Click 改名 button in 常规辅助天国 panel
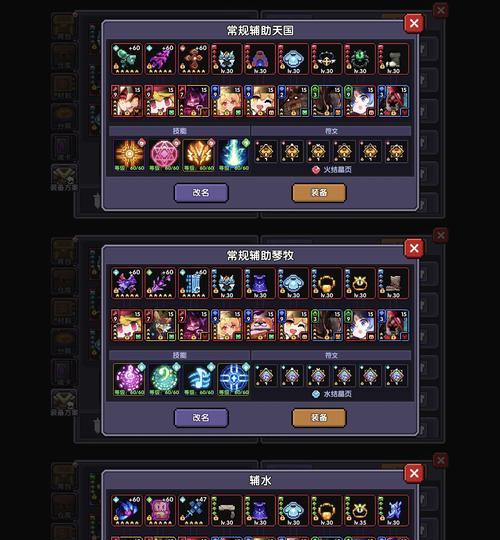The height and width of the screenshot is (540, 500). click(201, 193)
